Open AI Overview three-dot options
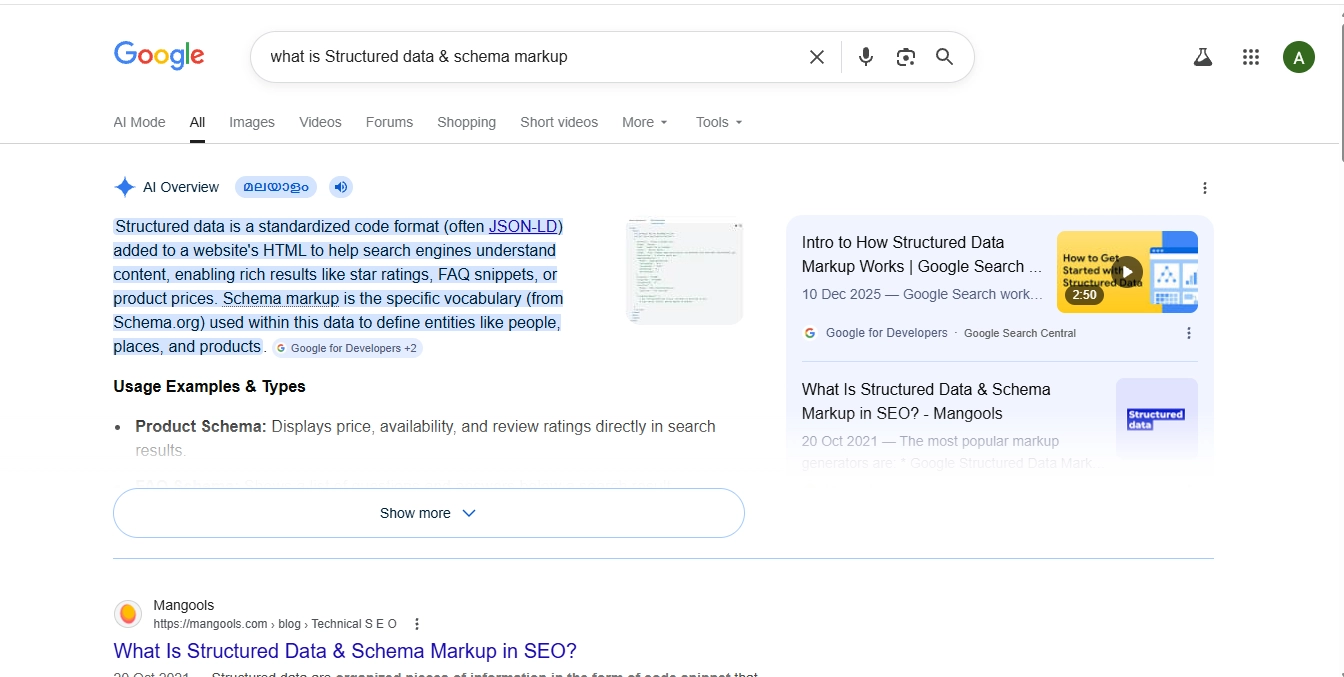Image resolution: width=1344 pixels, height=677 pixels. 1205,188
